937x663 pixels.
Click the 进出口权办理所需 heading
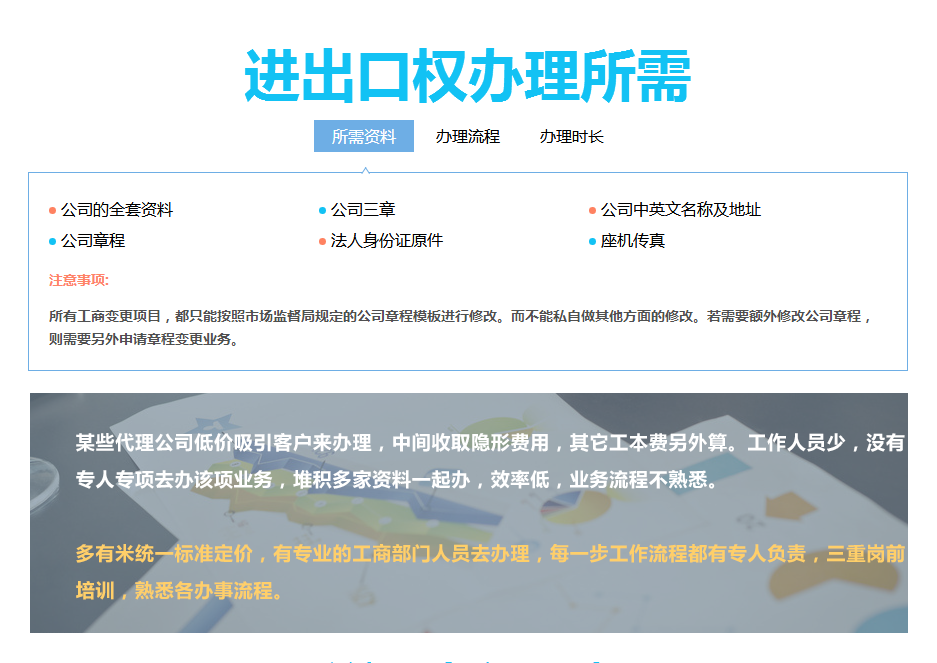(468, 76)
